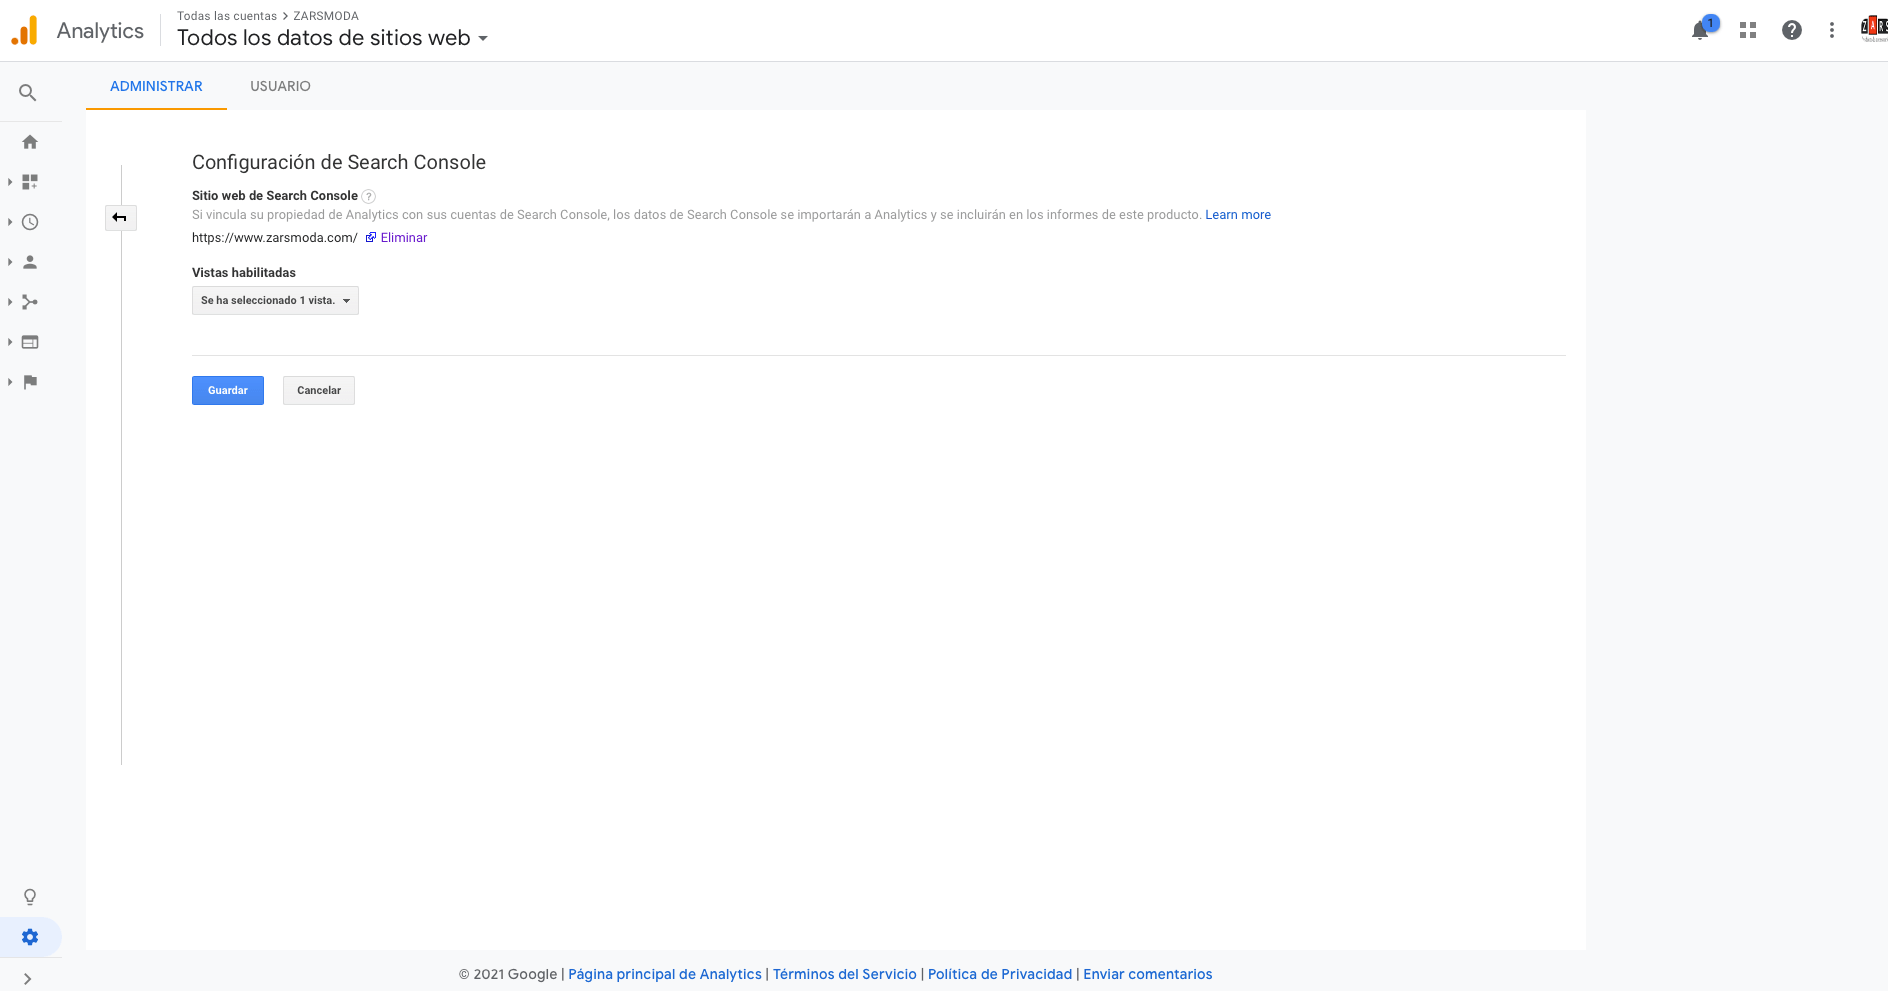Open notifications bell icon
This screenshot has height=991, width=1888.
click(x=1700, y=31)
